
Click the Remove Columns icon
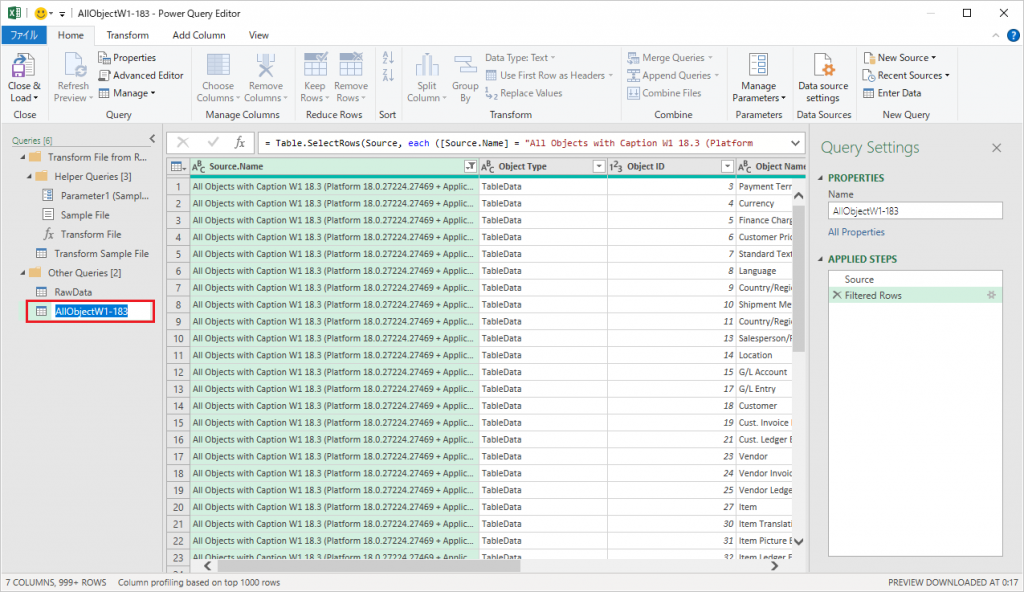pos(266,67)
